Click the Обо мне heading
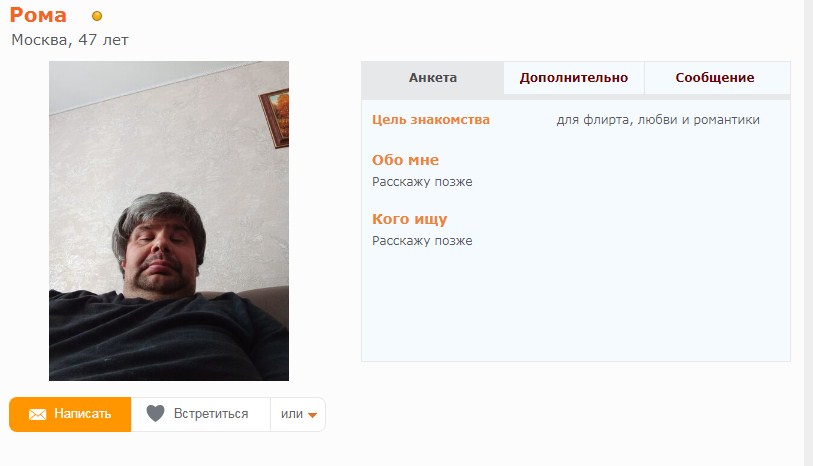 (405, 160)
